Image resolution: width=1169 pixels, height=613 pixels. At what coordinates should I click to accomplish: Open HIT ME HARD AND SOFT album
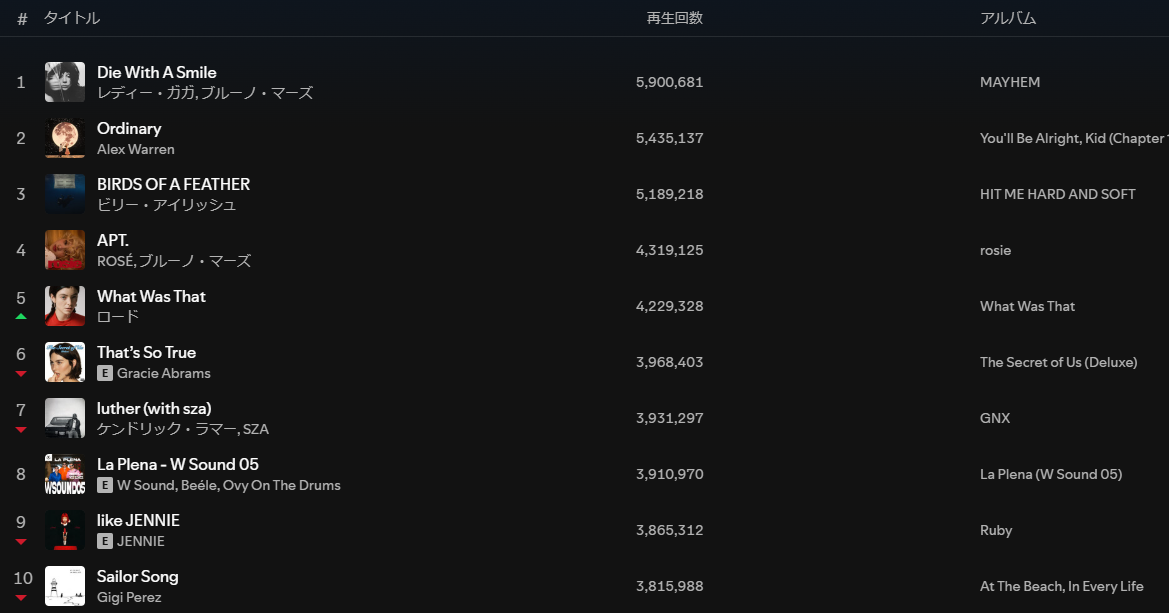[1057, 194]
